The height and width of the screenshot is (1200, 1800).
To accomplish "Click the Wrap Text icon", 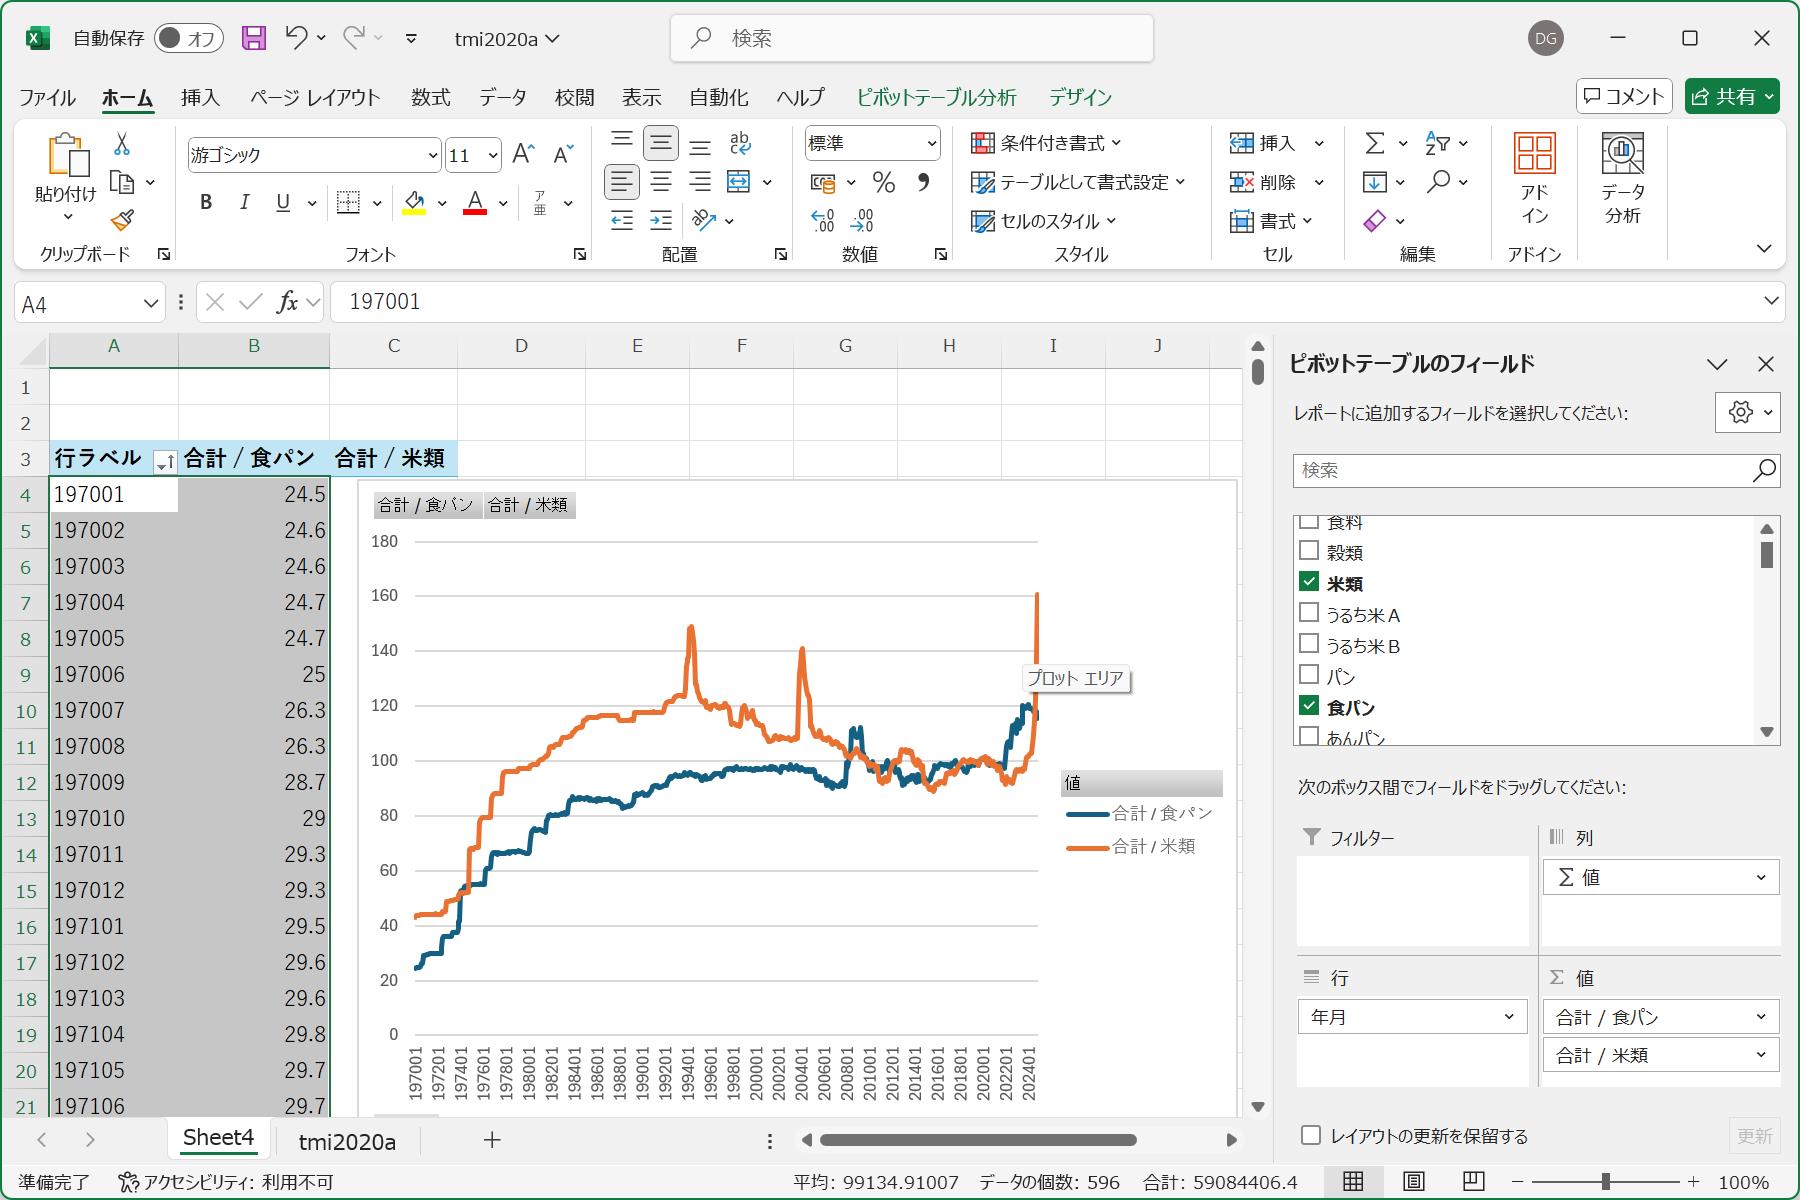I will 740,143.
